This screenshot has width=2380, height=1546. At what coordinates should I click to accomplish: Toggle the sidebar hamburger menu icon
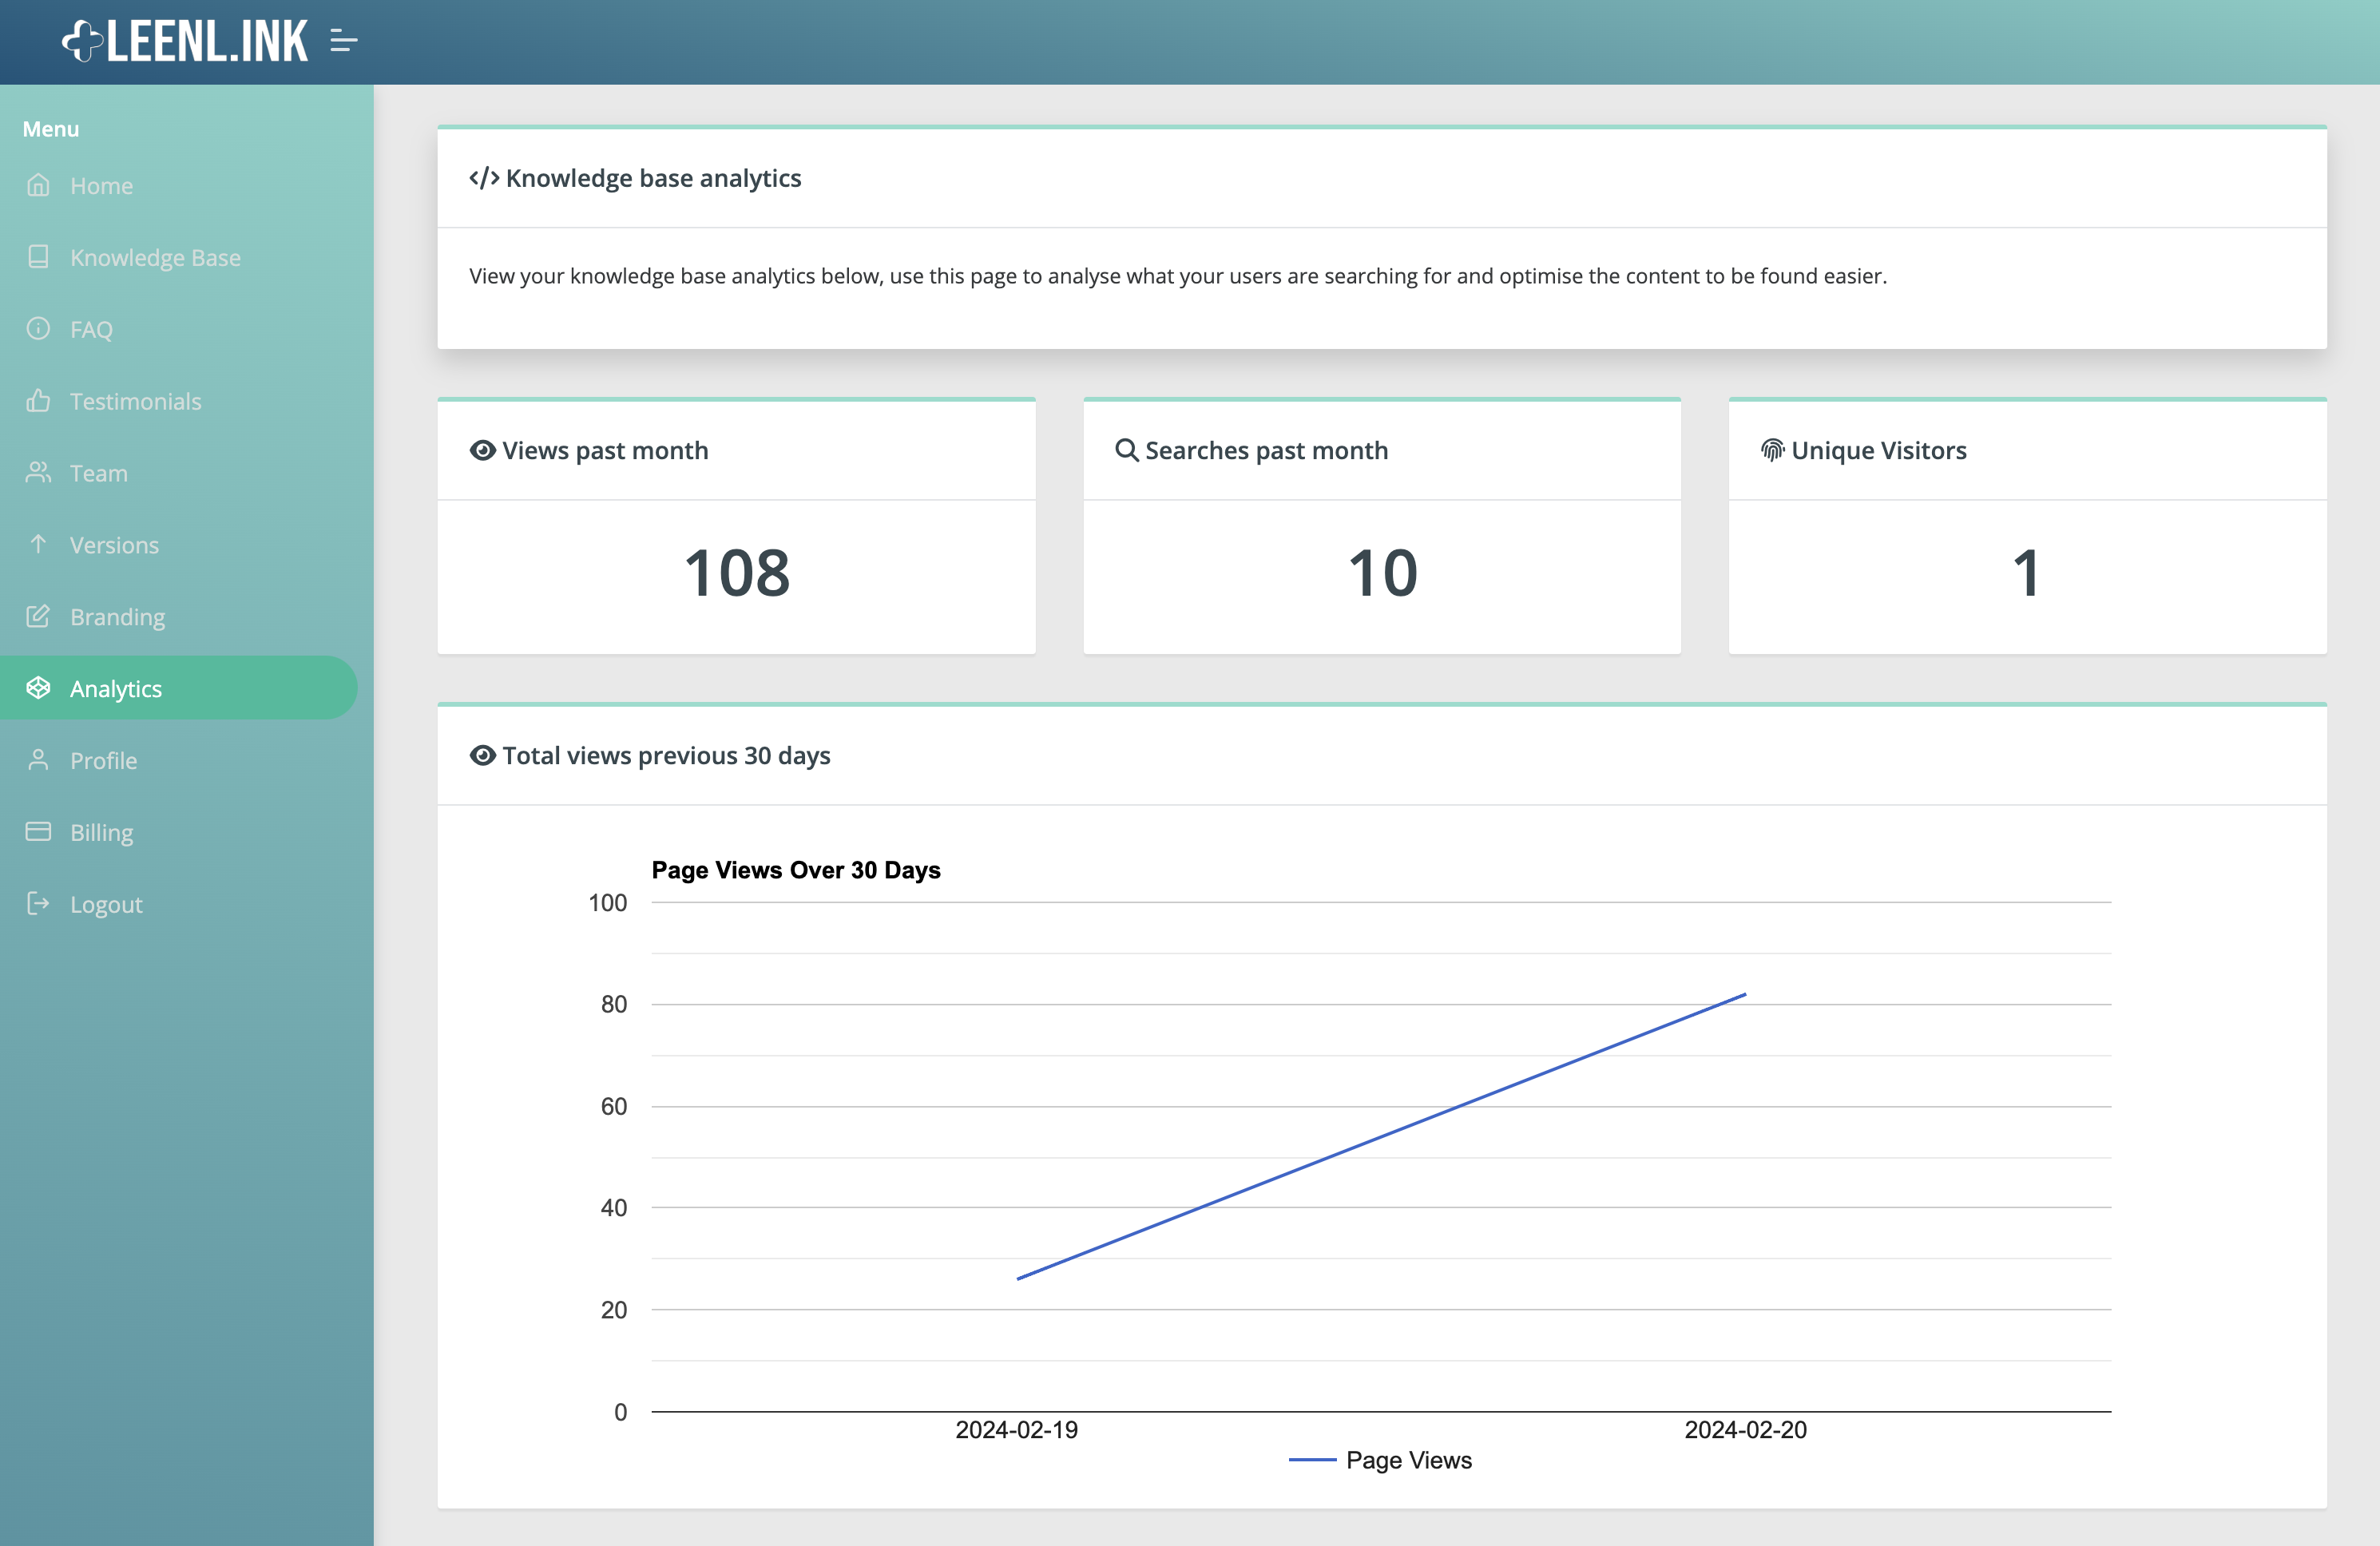343,41
